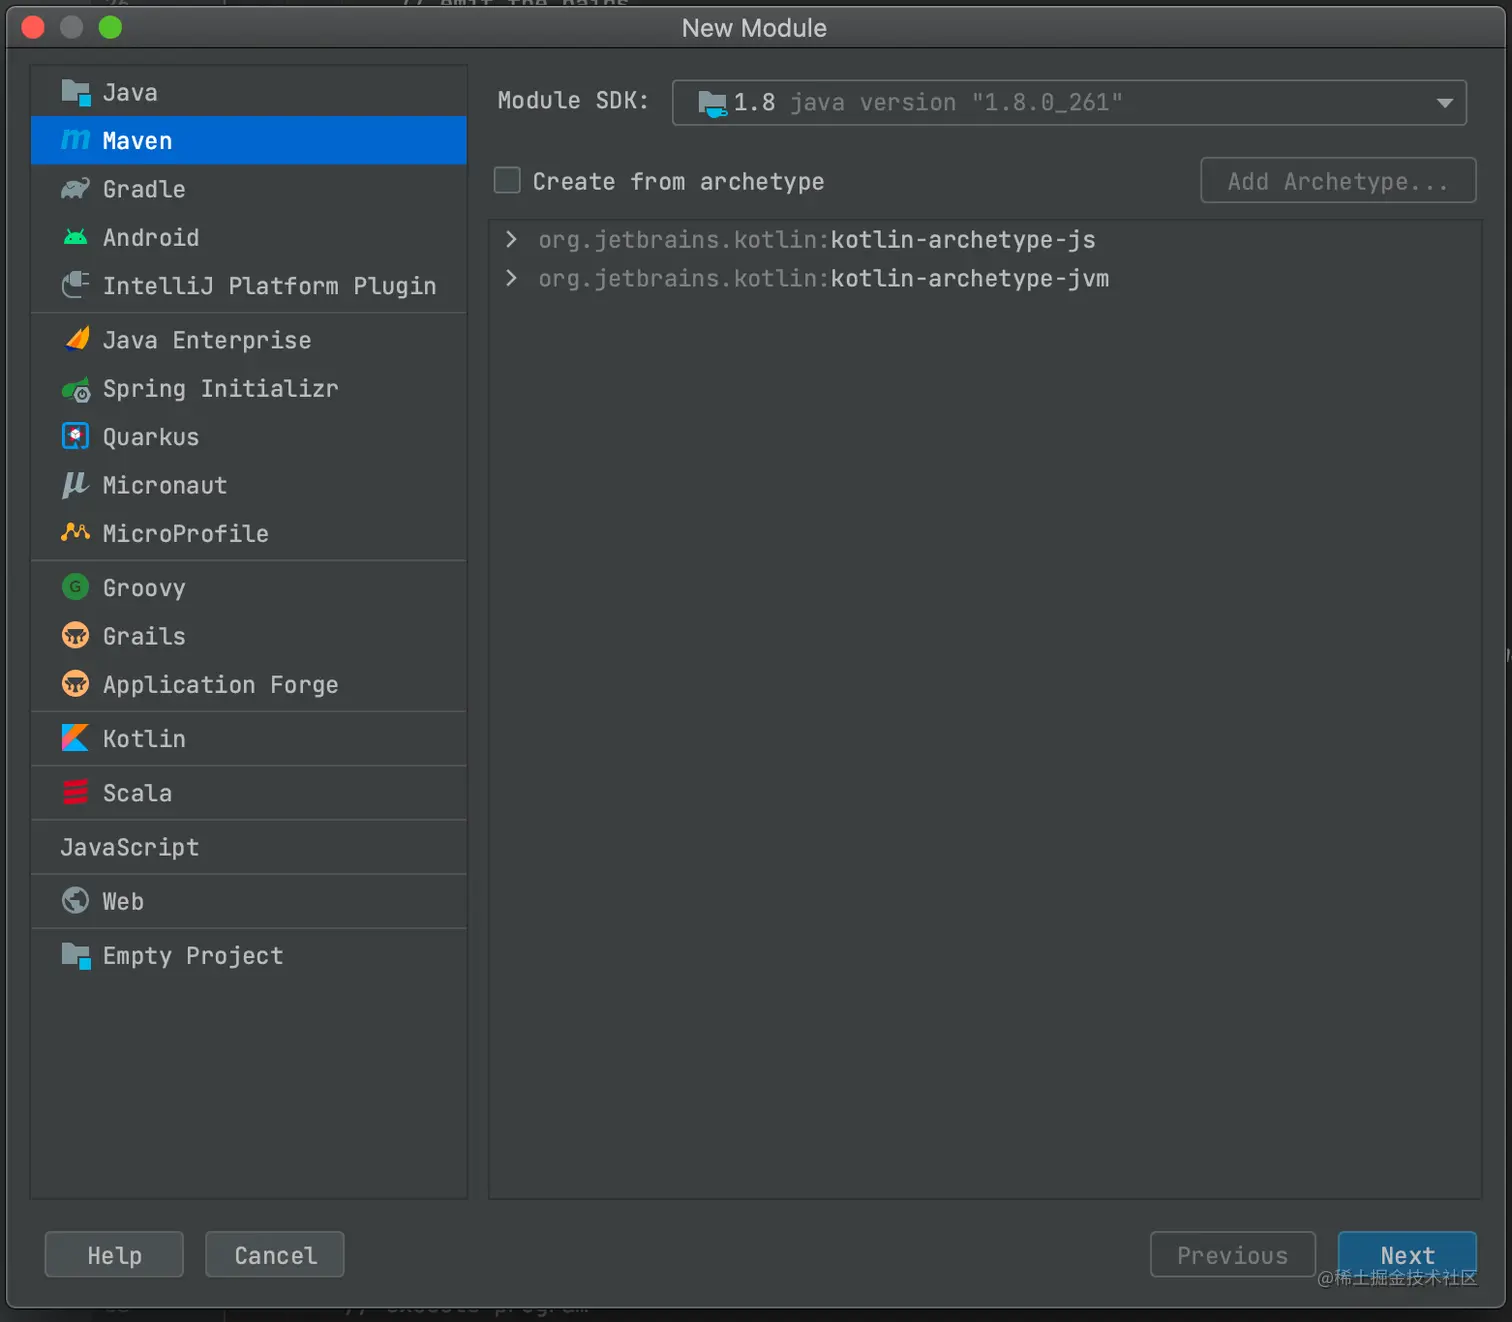The image size is (1512, 1322).
Task: Enable Create from archetype checkbox
Action: [507, 181]
